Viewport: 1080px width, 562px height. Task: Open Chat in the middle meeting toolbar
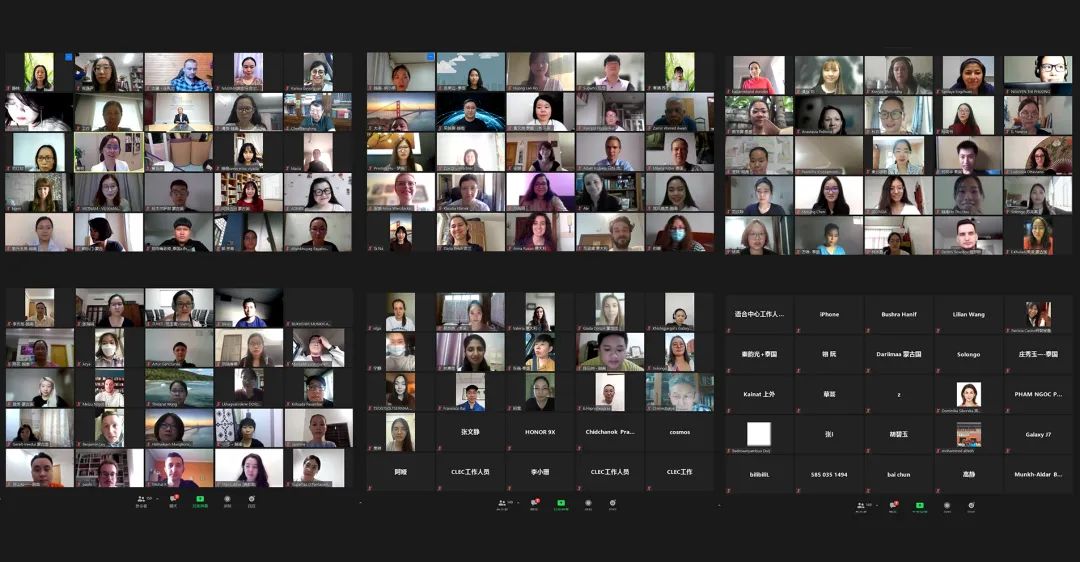tap(534, 504)
